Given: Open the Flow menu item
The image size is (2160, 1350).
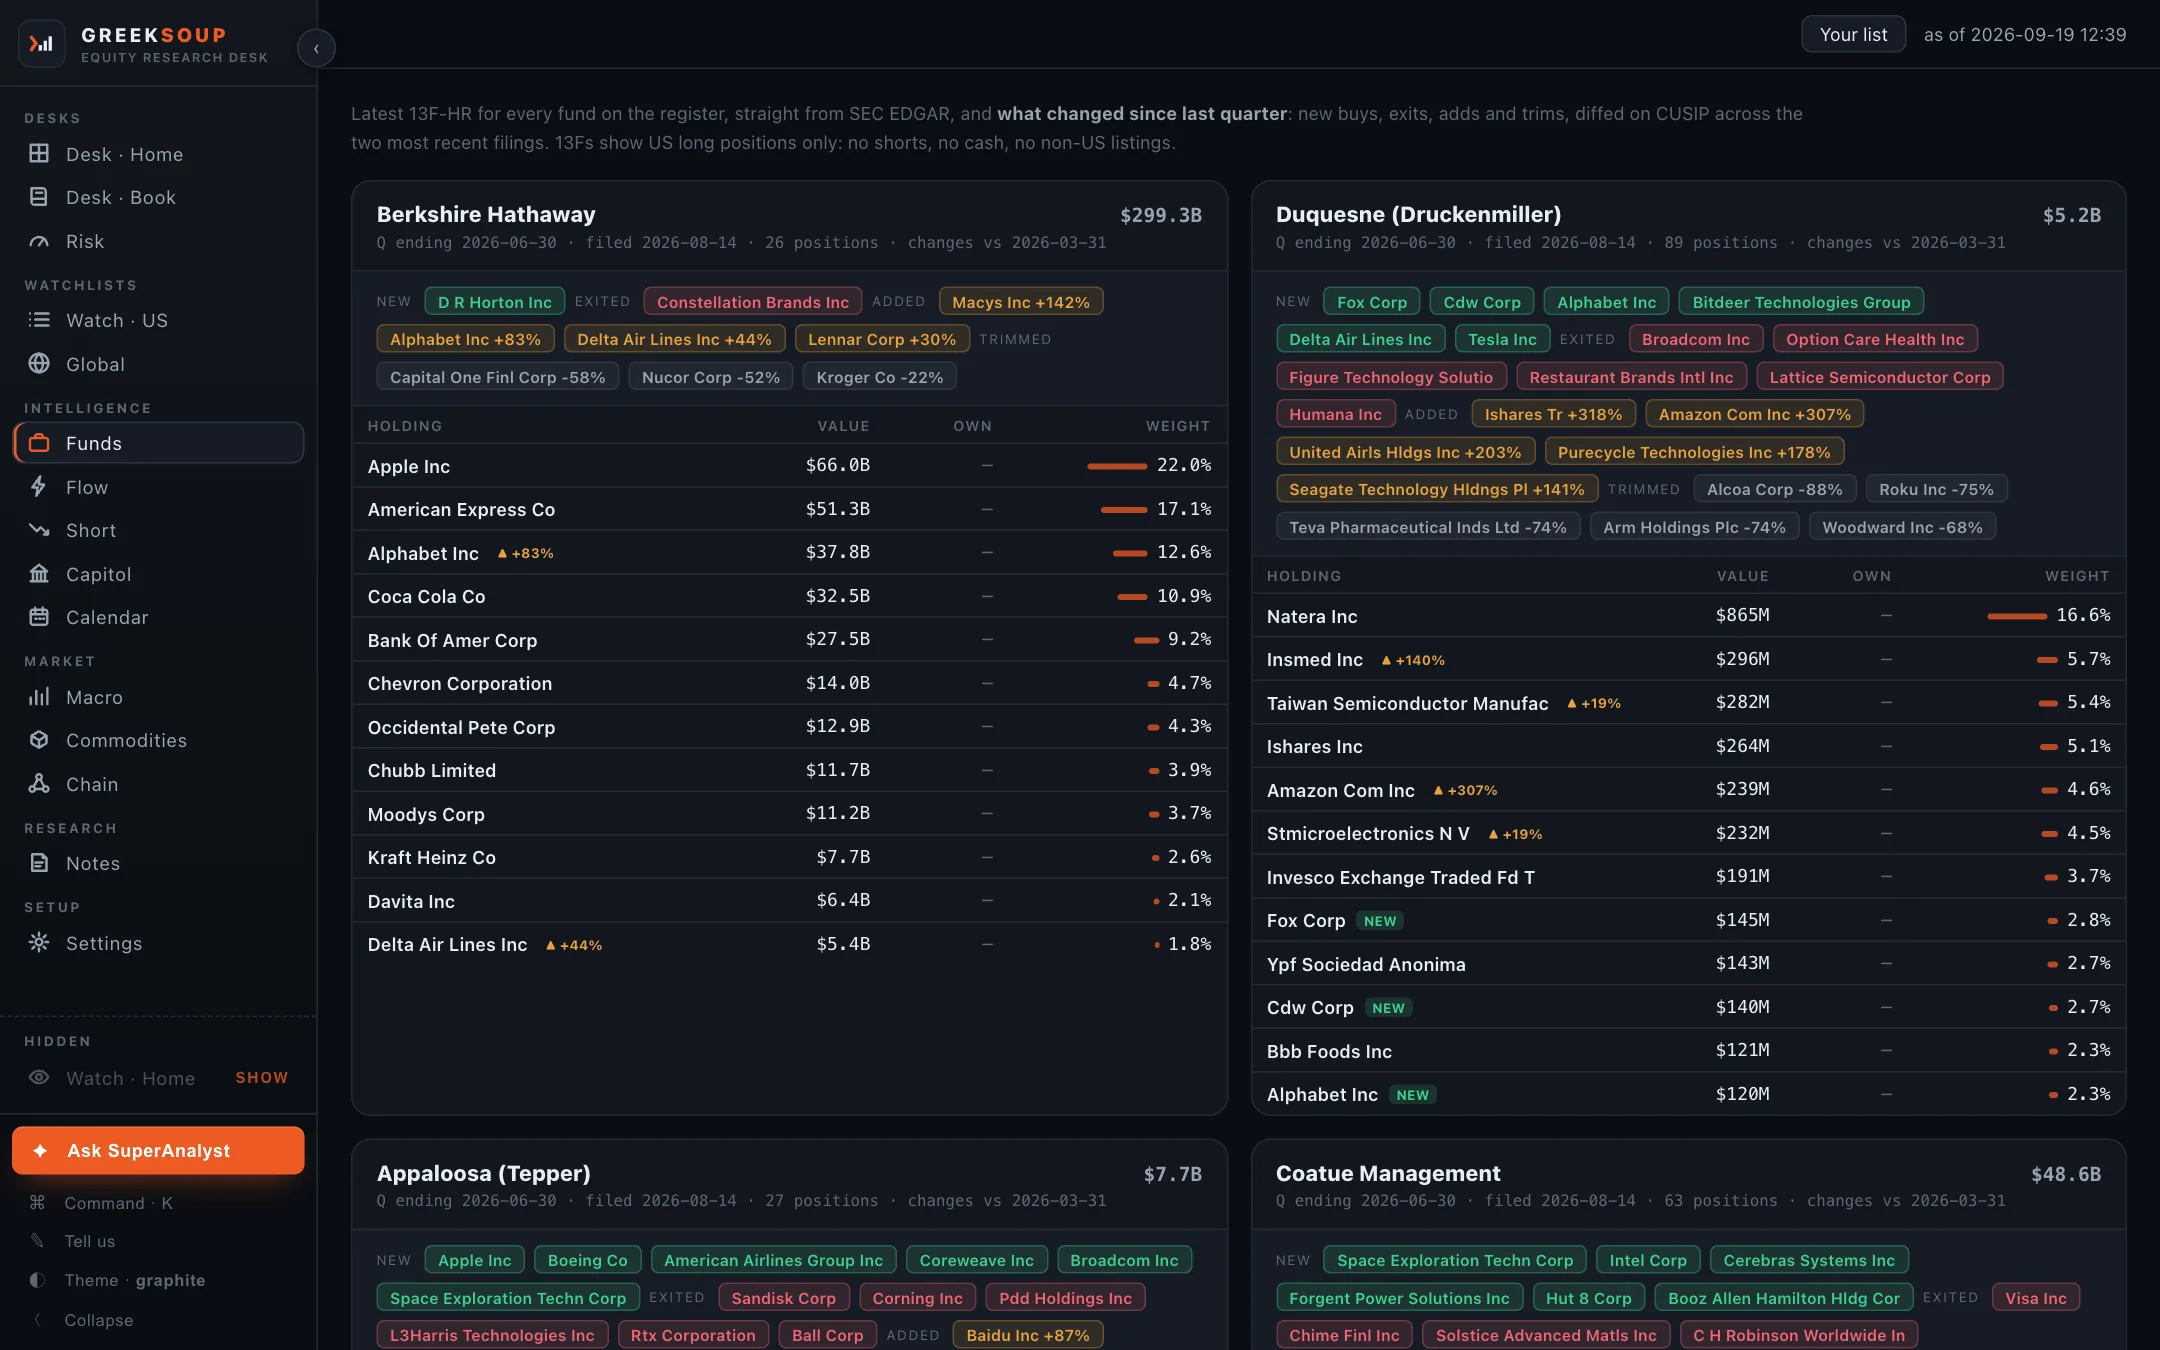Looking at the screenshot, I should tap(158, 487).
